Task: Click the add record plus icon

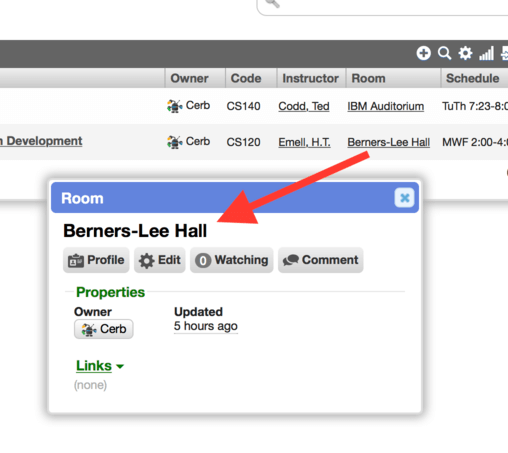Action: 423,53
